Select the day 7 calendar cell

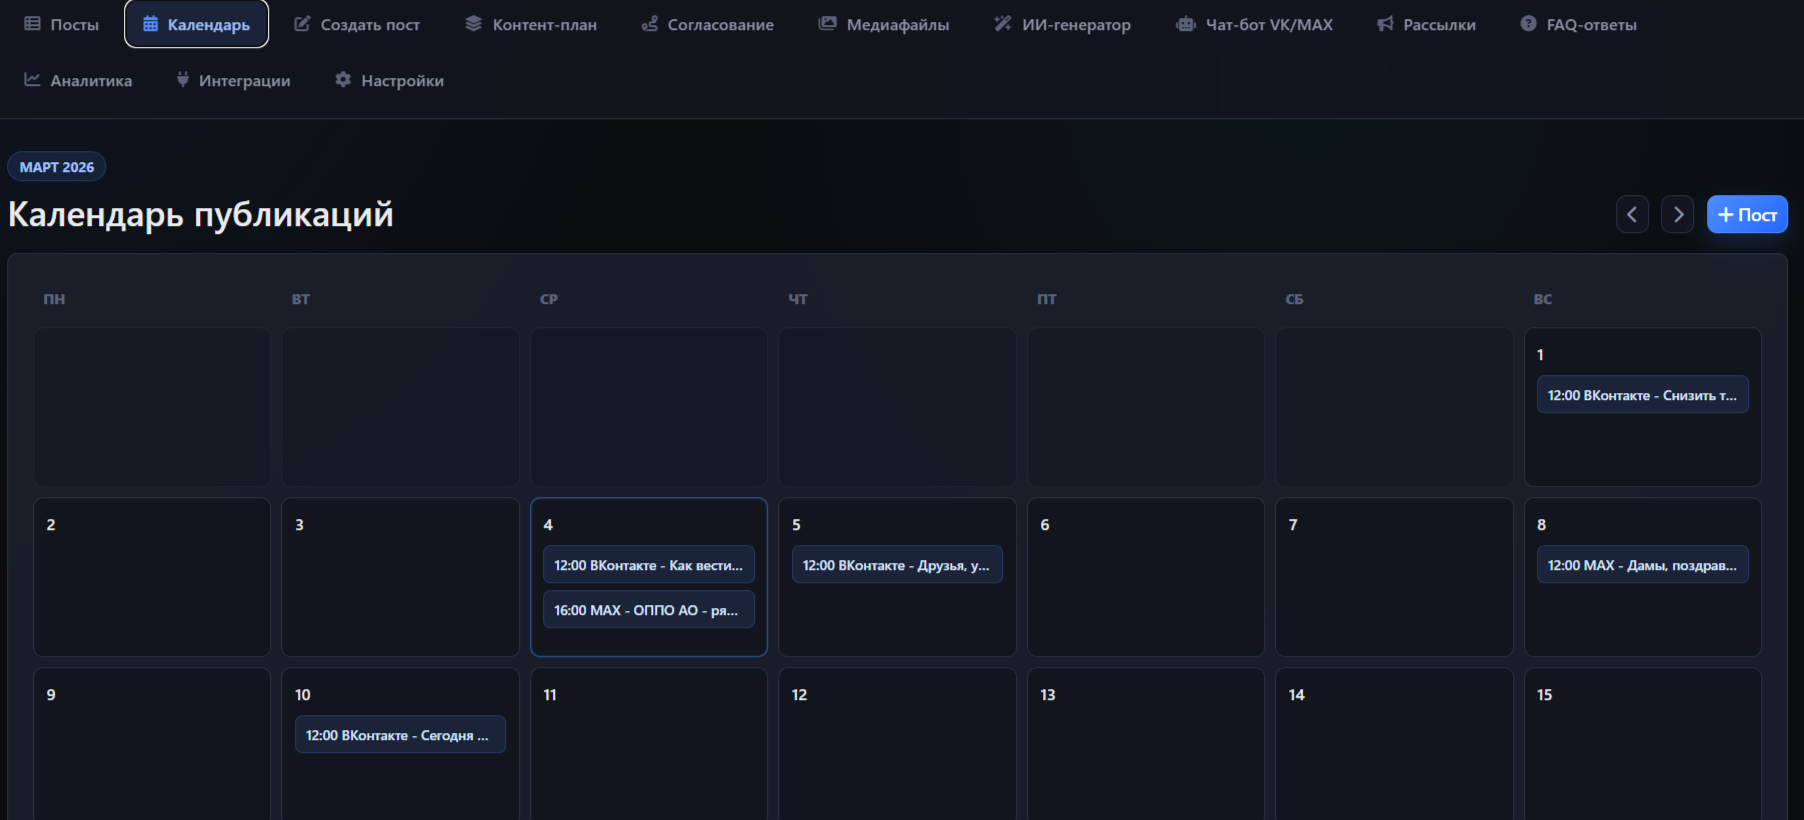point(1394,577)
